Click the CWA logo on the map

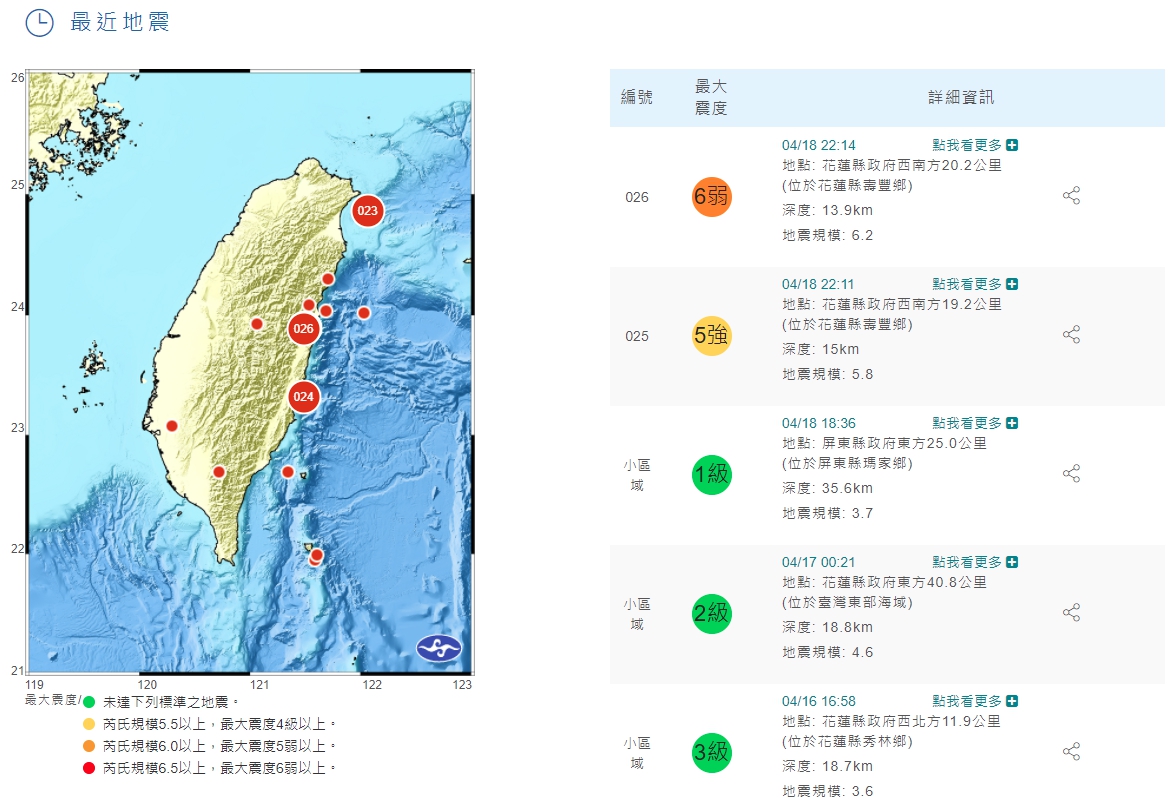pos(438,647)
